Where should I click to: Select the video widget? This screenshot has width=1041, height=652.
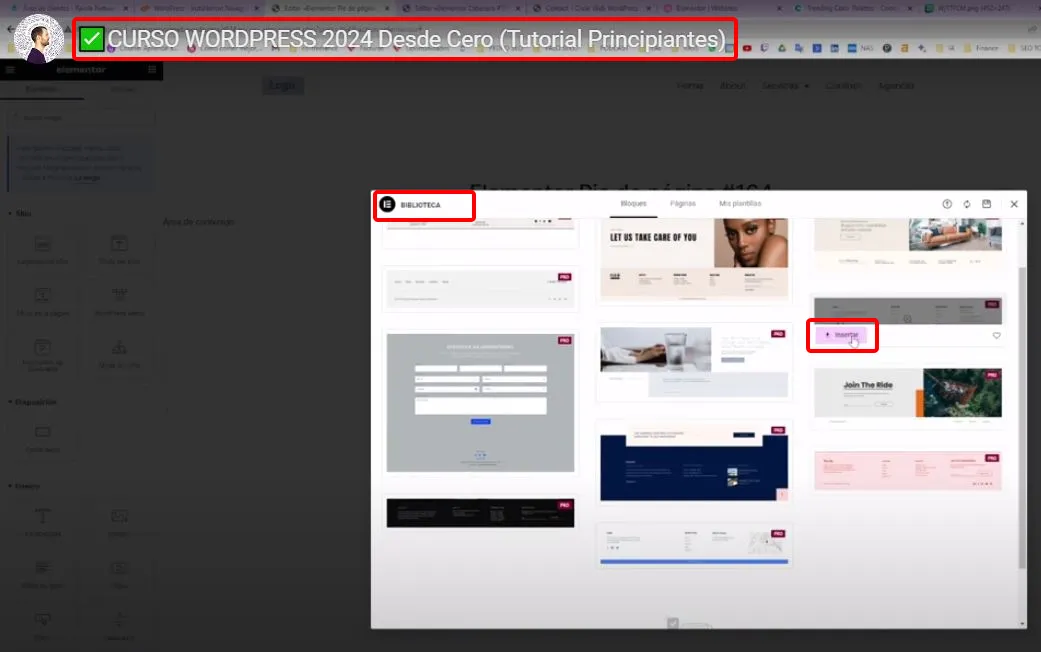pyautogui.click(x=120, y=574)
